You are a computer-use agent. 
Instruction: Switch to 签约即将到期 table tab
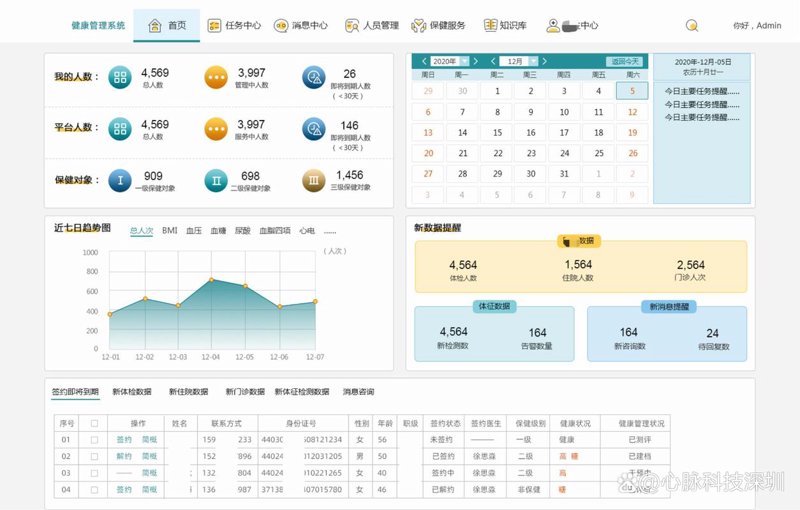click(75, 392)
